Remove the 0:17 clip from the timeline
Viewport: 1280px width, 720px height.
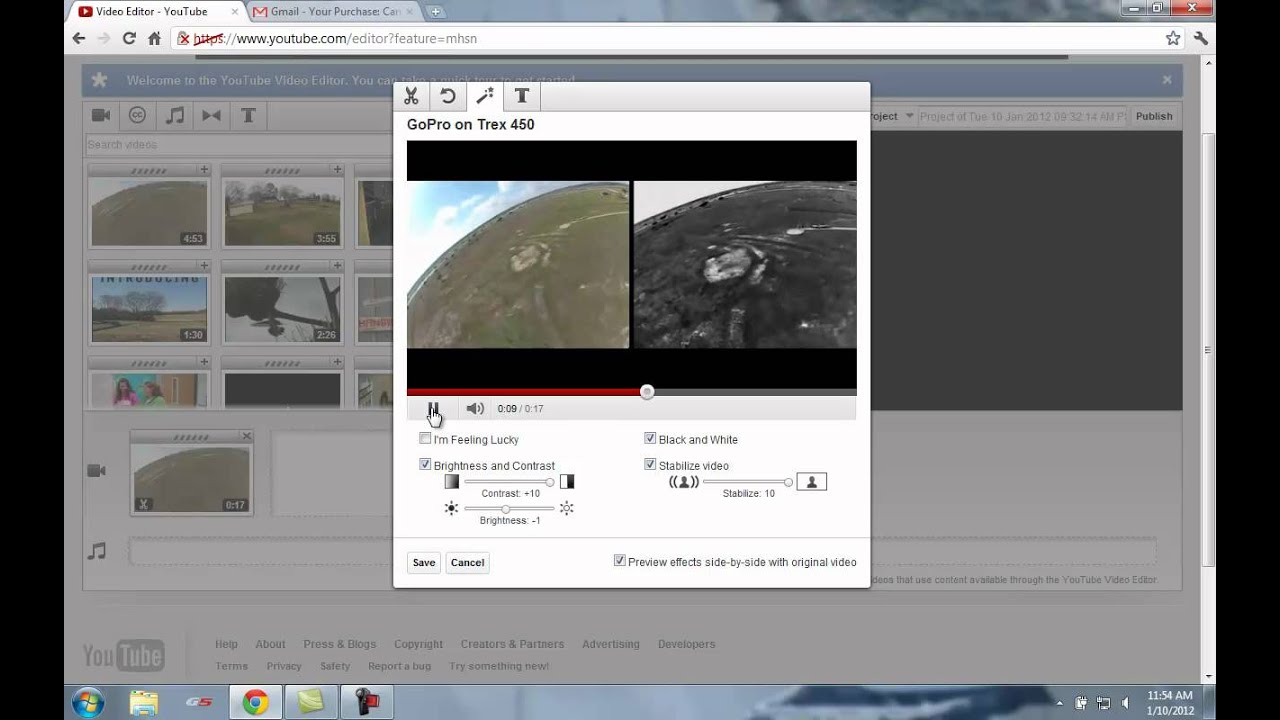[246, 436]
